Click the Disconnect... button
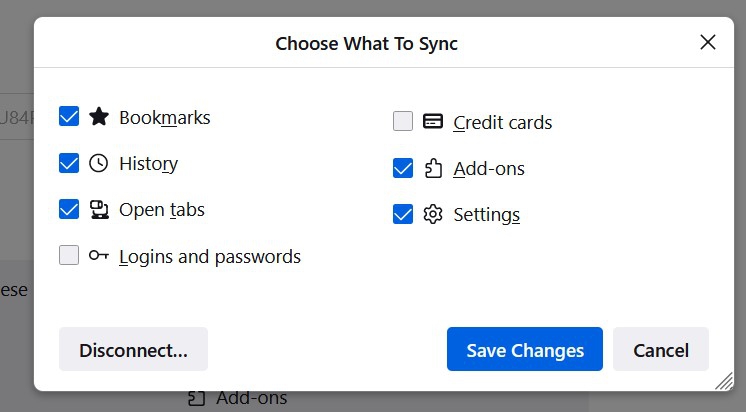The width and height of the screenshot is (746, 412). pos(133,350)
